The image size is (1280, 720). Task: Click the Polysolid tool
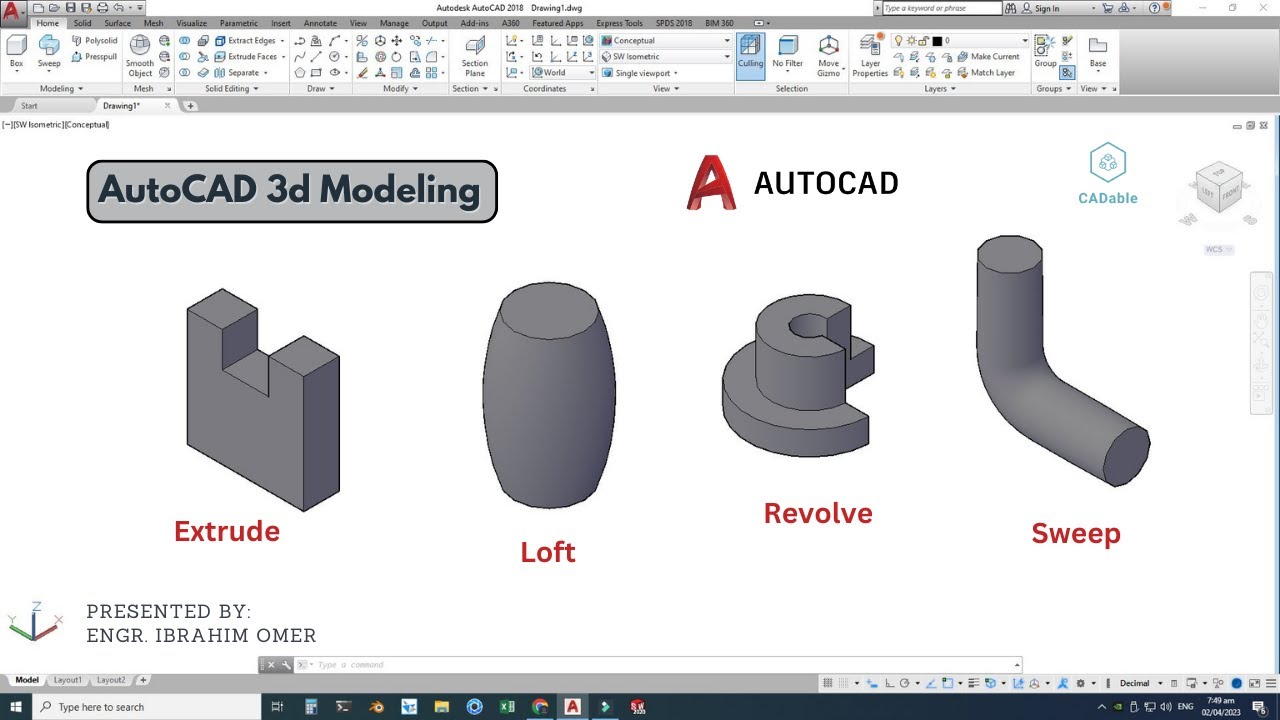(x=94, y=41)
